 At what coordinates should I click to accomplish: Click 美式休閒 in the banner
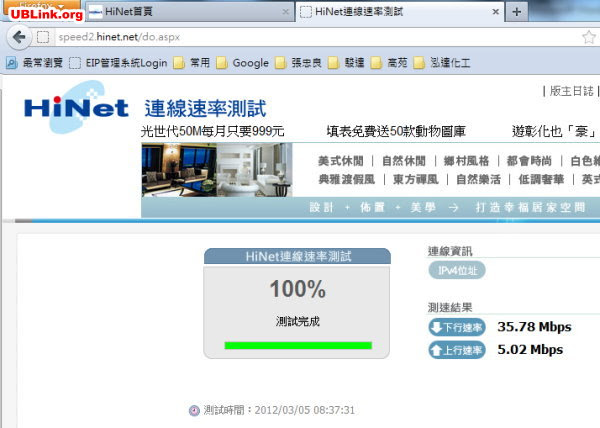[x=341, y=161]
